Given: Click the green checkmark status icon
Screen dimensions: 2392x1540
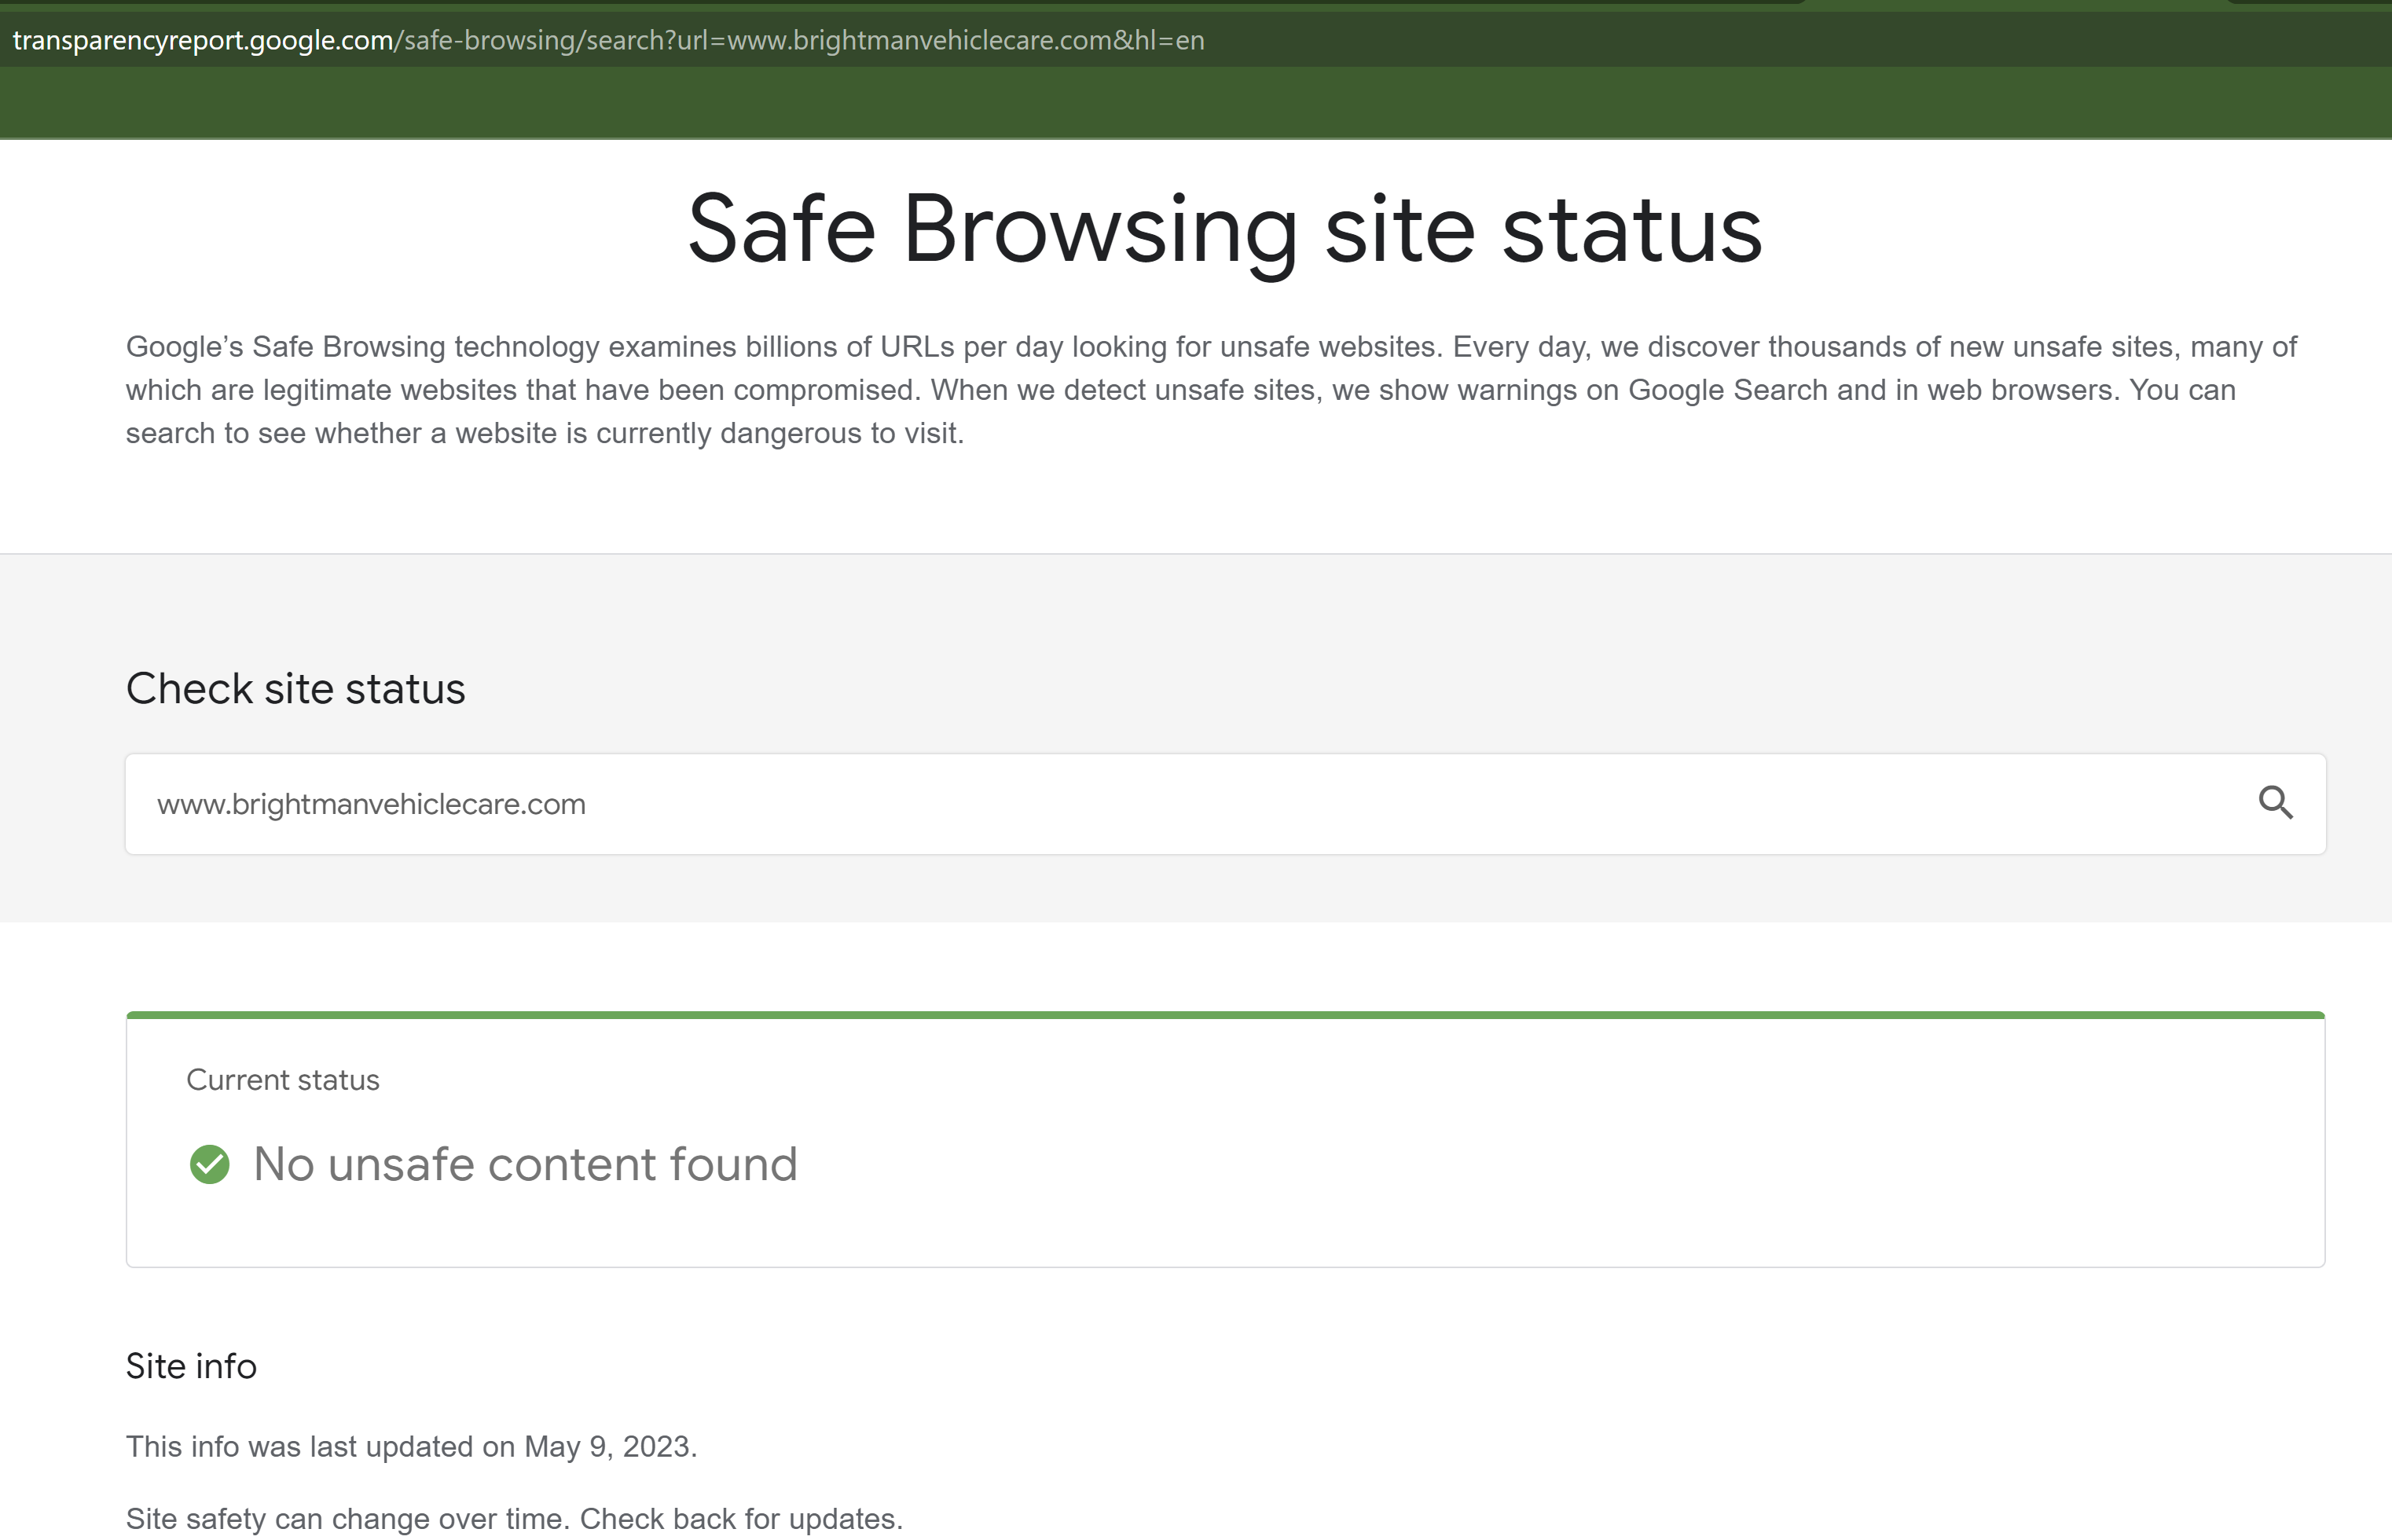Looking at the screenshot, I should (x=210, y=1164).
